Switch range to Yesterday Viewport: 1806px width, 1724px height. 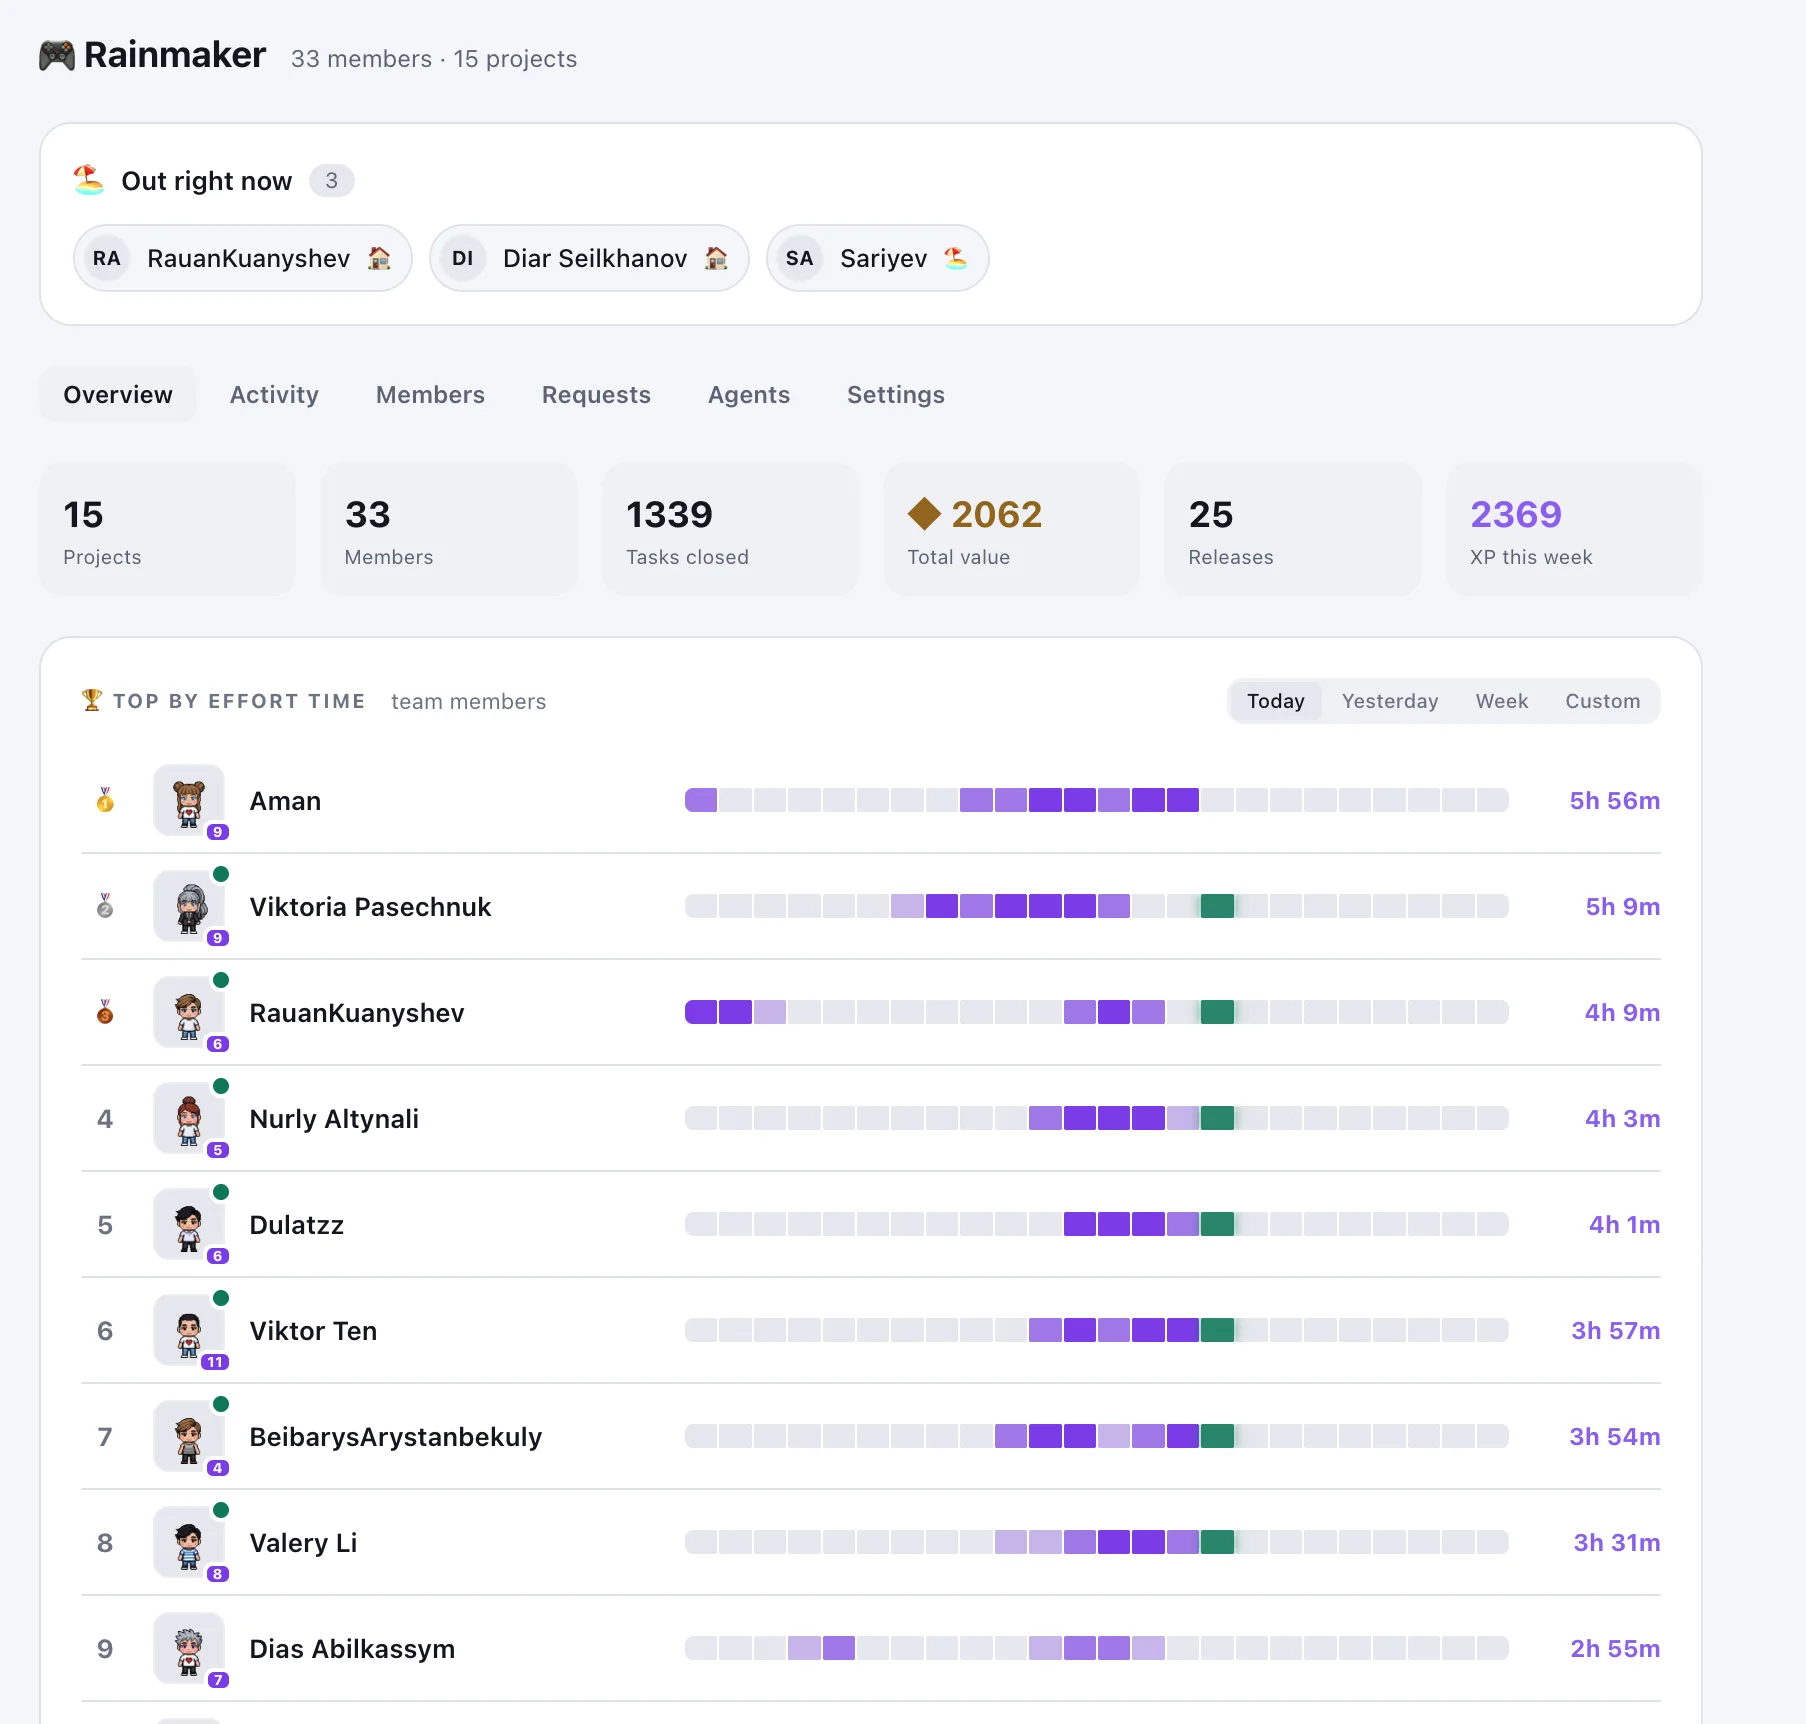coord(1390,701)
